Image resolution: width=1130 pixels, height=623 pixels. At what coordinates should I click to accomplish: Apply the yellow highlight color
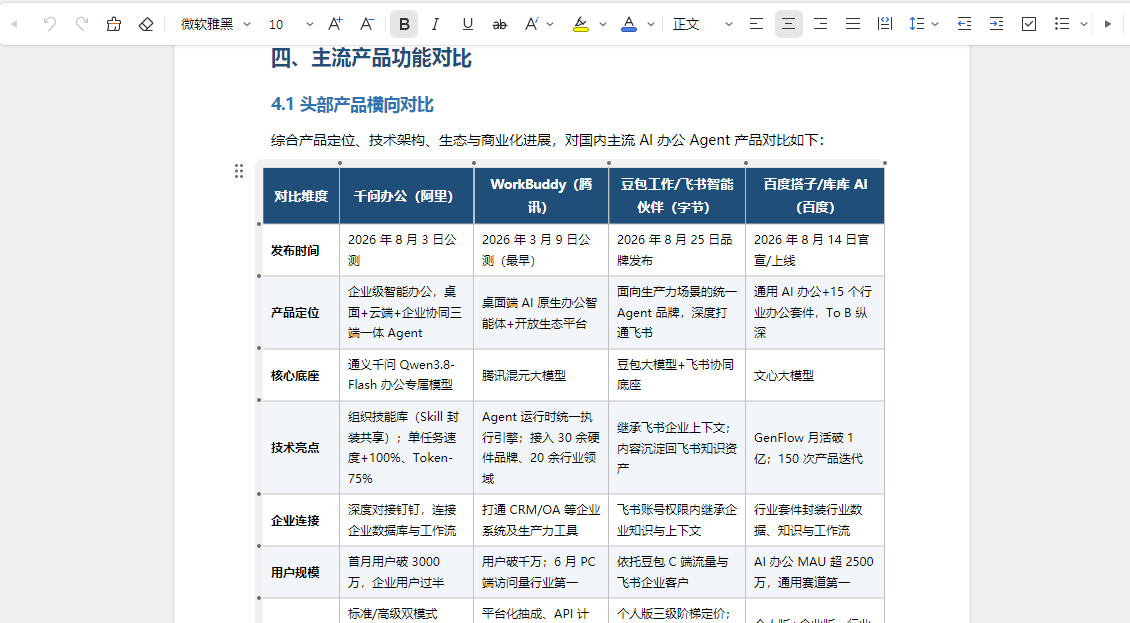[581, 24]
